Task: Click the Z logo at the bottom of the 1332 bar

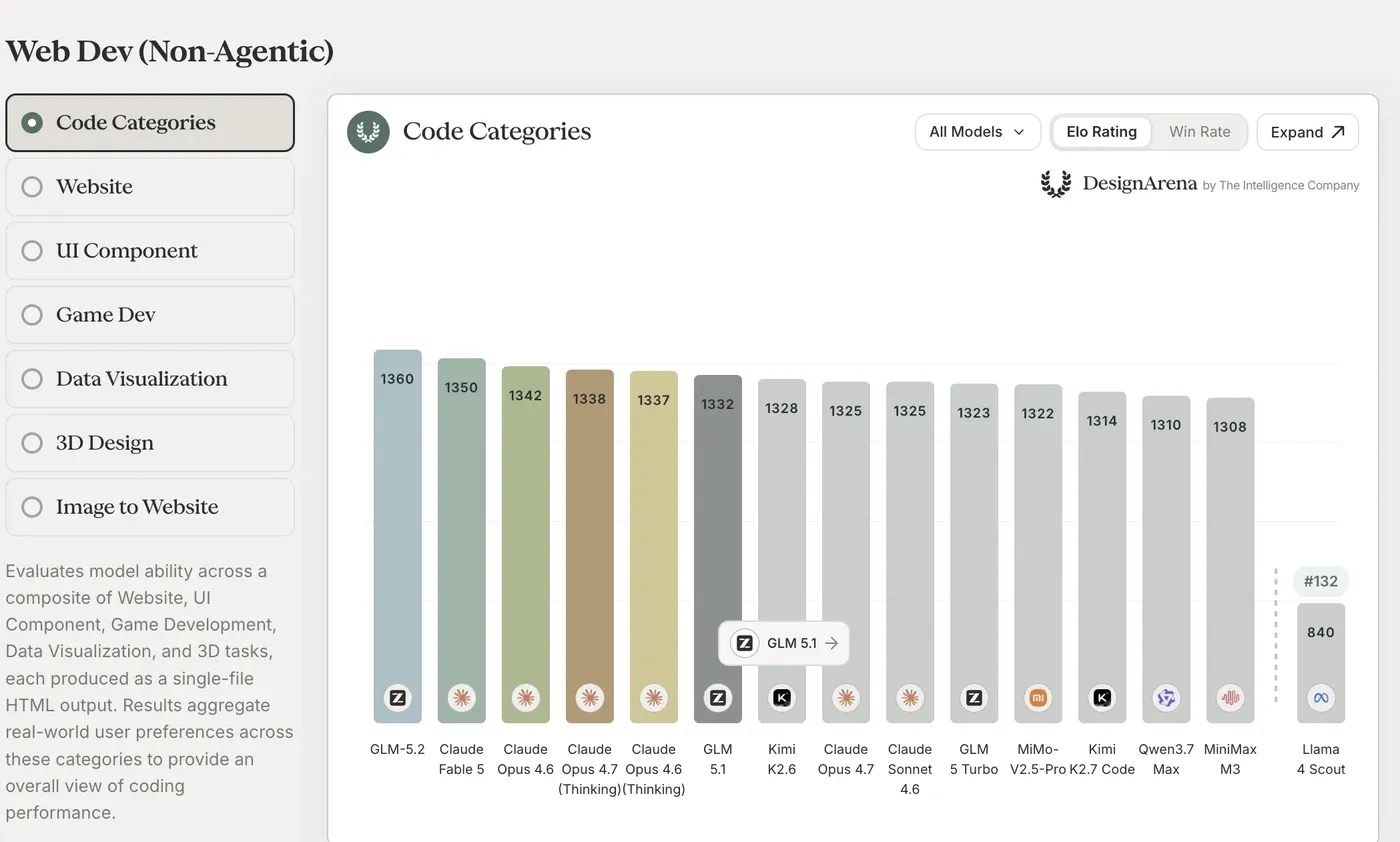Action: (x=718, y=698)
